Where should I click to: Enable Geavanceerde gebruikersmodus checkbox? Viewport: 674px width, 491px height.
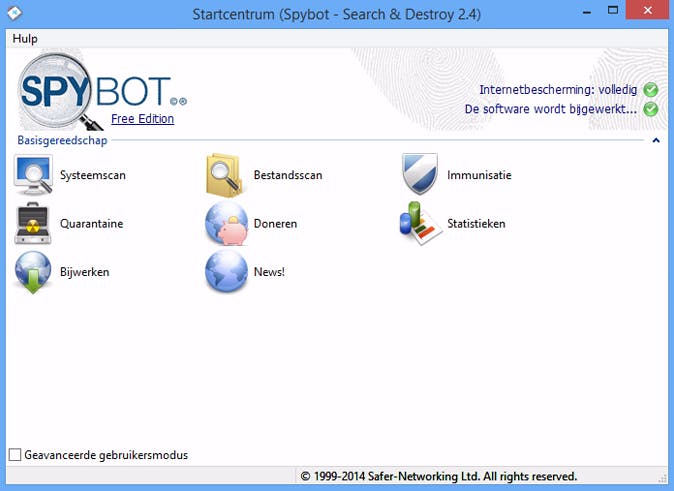tap(15, 454)
